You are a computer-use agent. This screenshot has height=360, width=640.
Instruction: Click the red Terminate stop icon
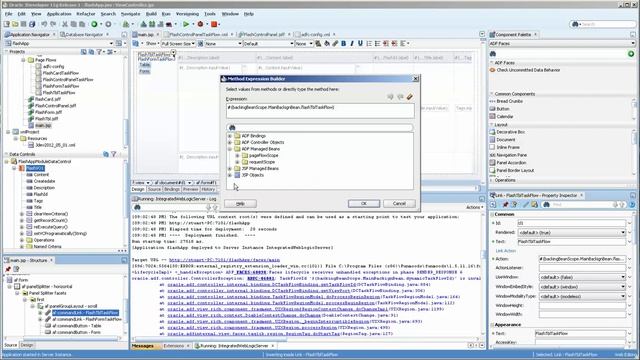[x=214, y=24]
